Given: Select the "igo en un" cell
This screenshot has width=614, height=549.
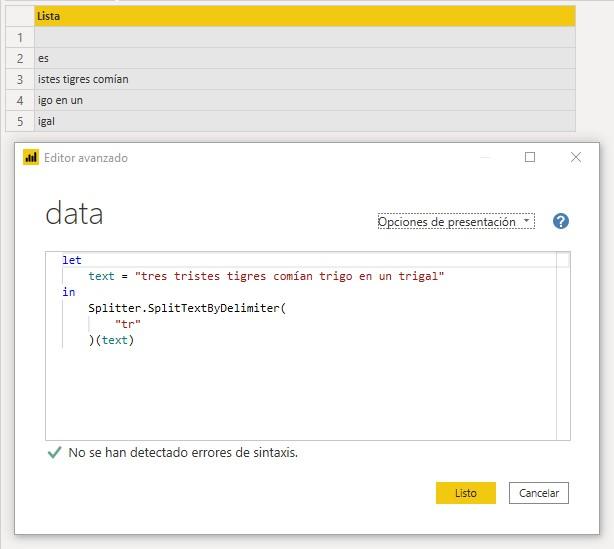Looking at the screenshot, I should coord(304,100).
